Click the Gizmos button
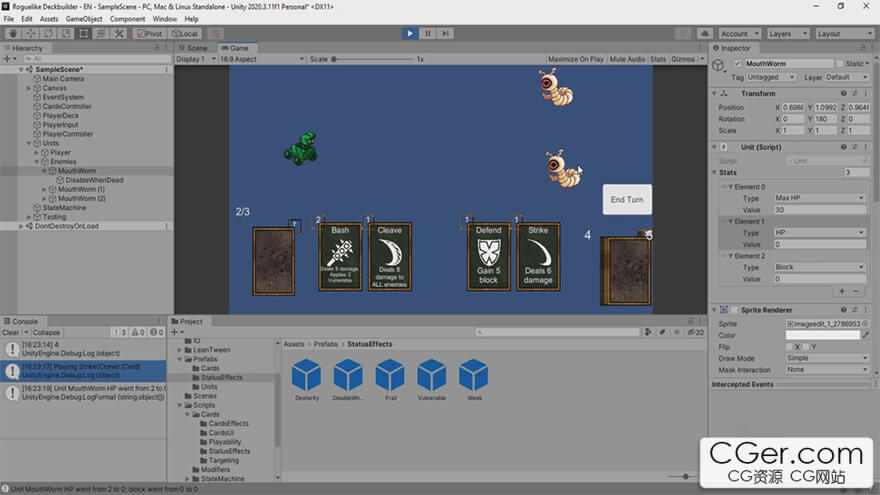The width and height of the screenshot is (880, 495). coord(683,59)
